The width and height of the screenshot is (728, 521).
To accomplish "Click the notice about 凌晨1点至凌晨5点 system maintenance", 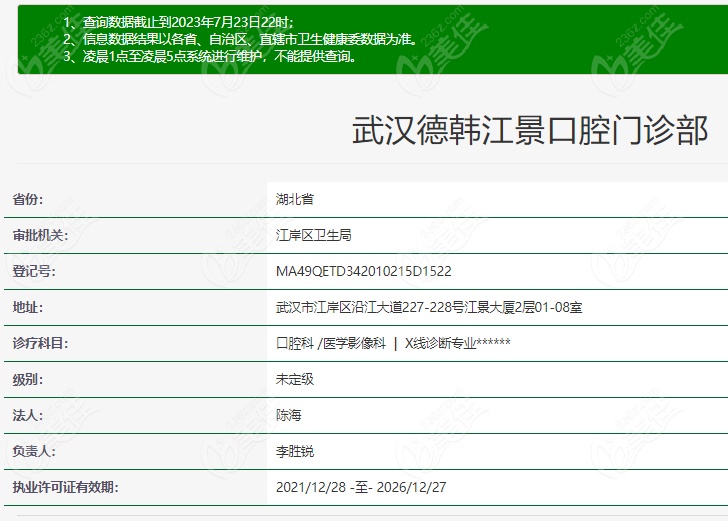I will (209, 56).
